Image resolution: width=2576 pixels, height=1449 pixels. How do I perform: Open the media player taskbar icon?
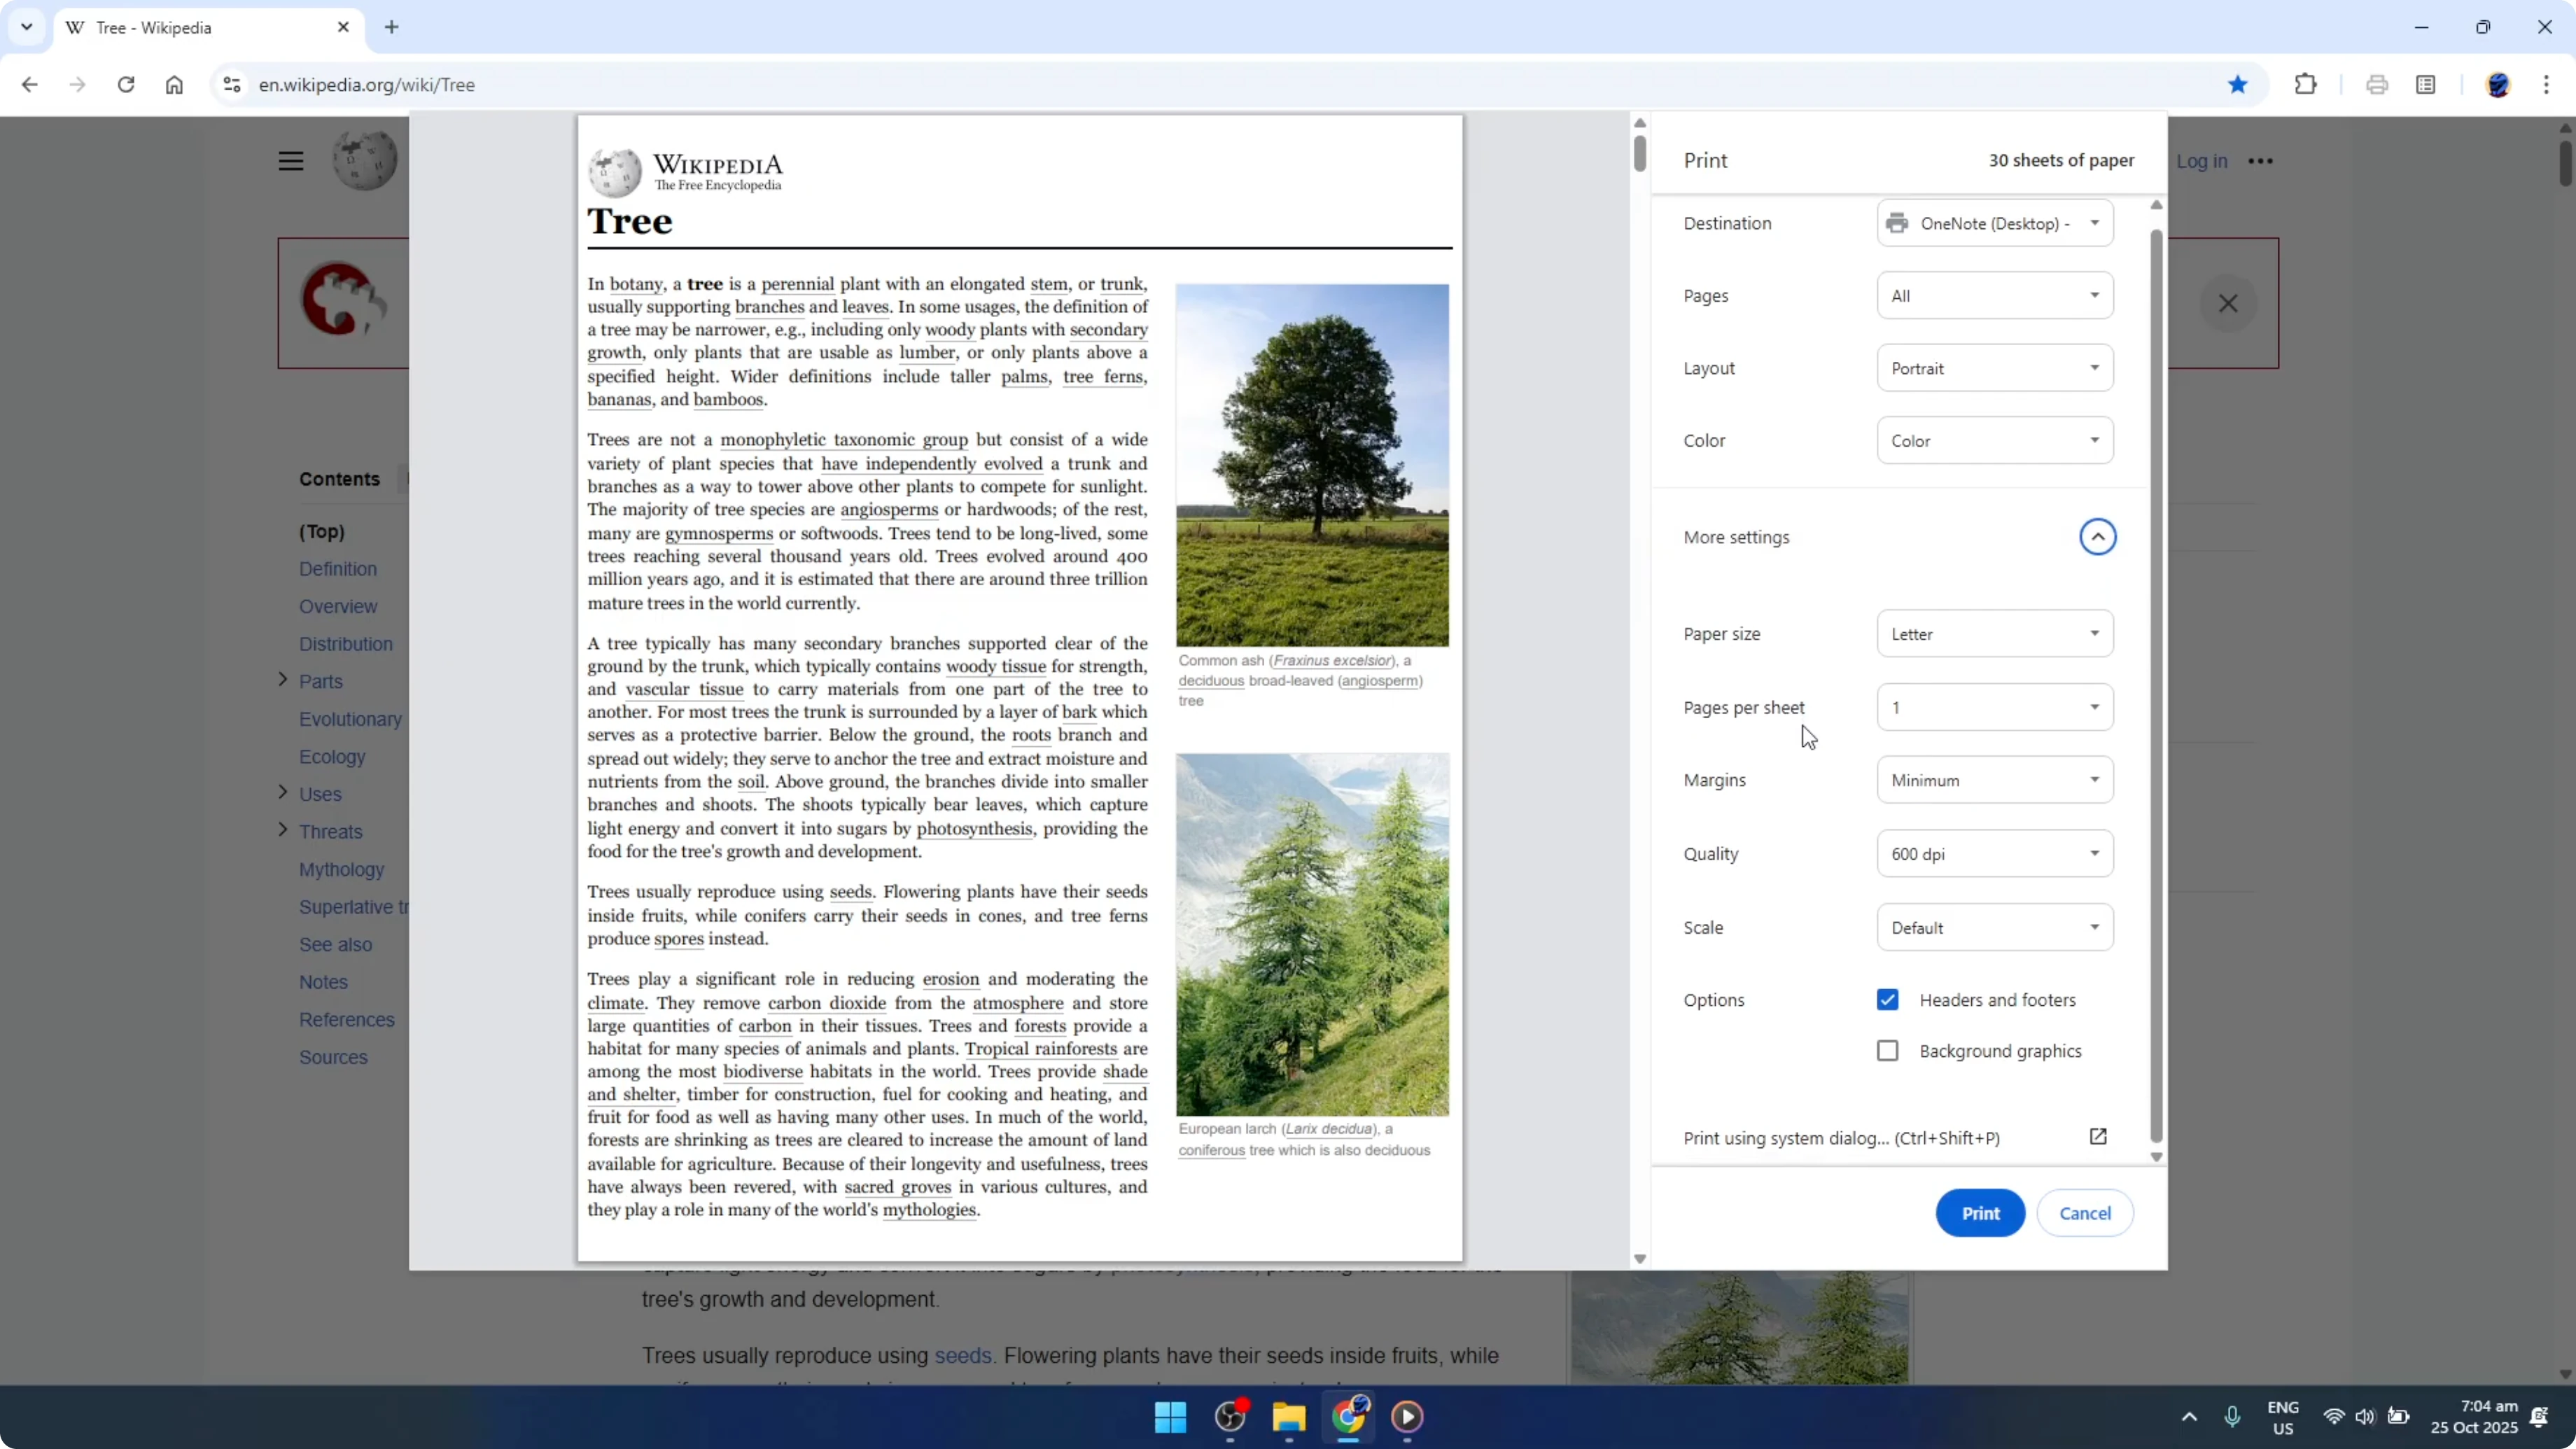point(1407,1417)
